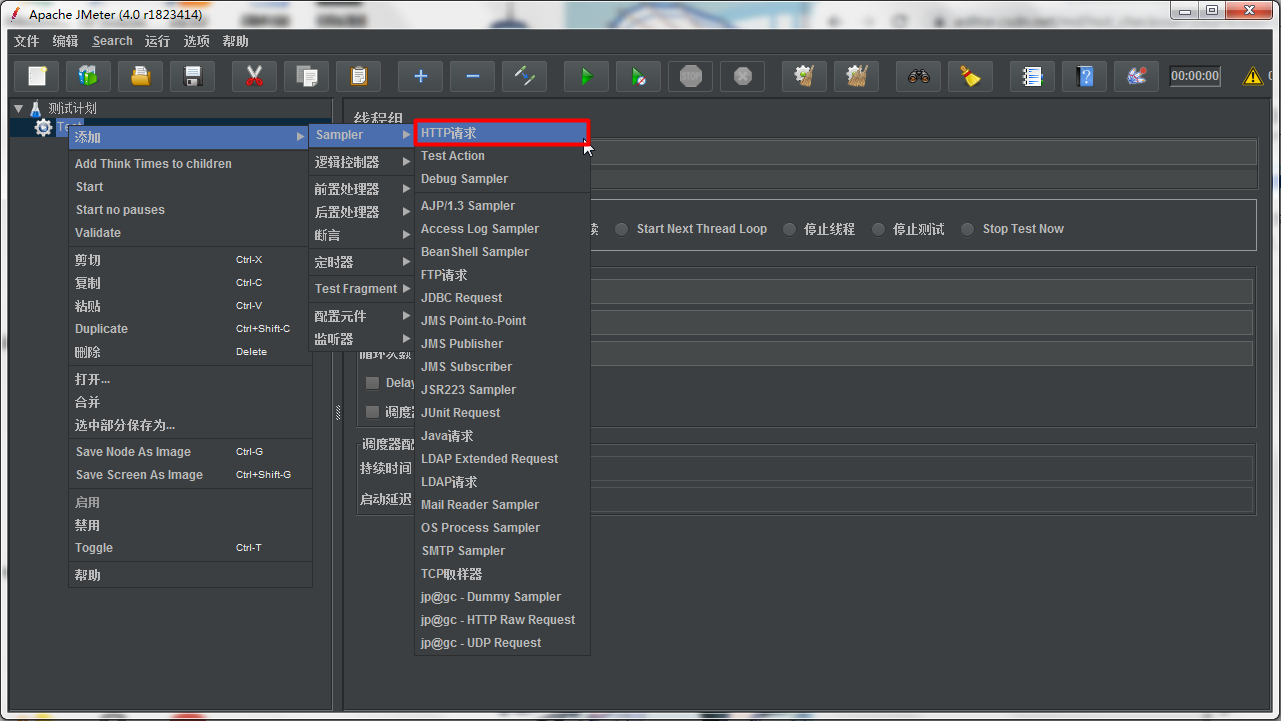Click the plugins manager toolbar icon
Viewport: 1281px width, 721px height.
coord(1137,76)
